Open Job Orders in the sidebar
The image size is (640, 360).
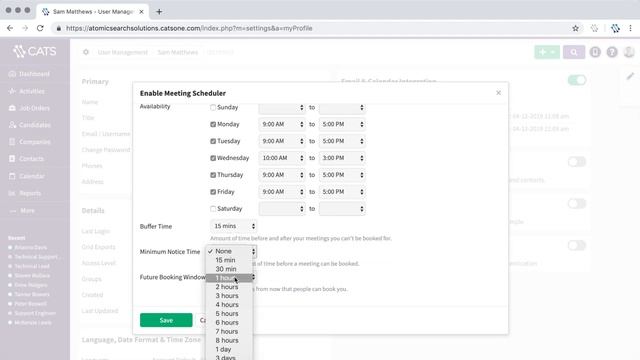[x=29, y=108]
